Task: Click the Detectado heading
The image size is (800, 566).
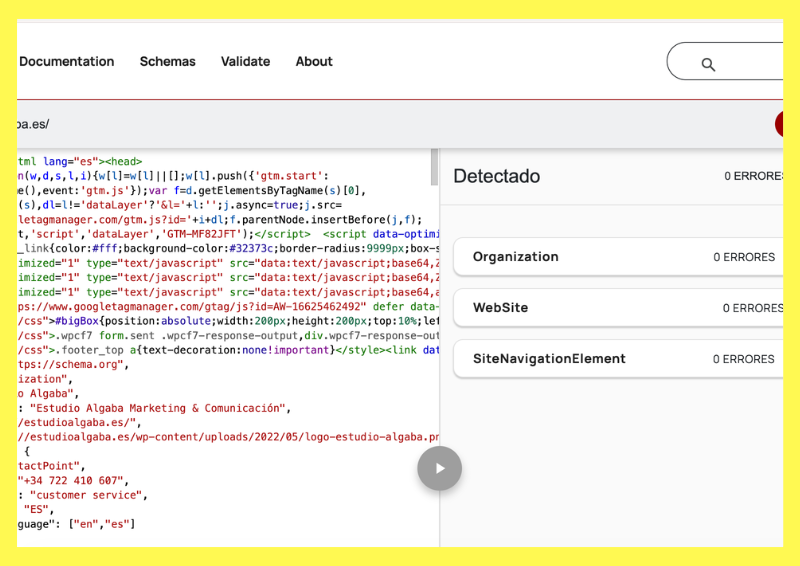Action: click(496, 176)
